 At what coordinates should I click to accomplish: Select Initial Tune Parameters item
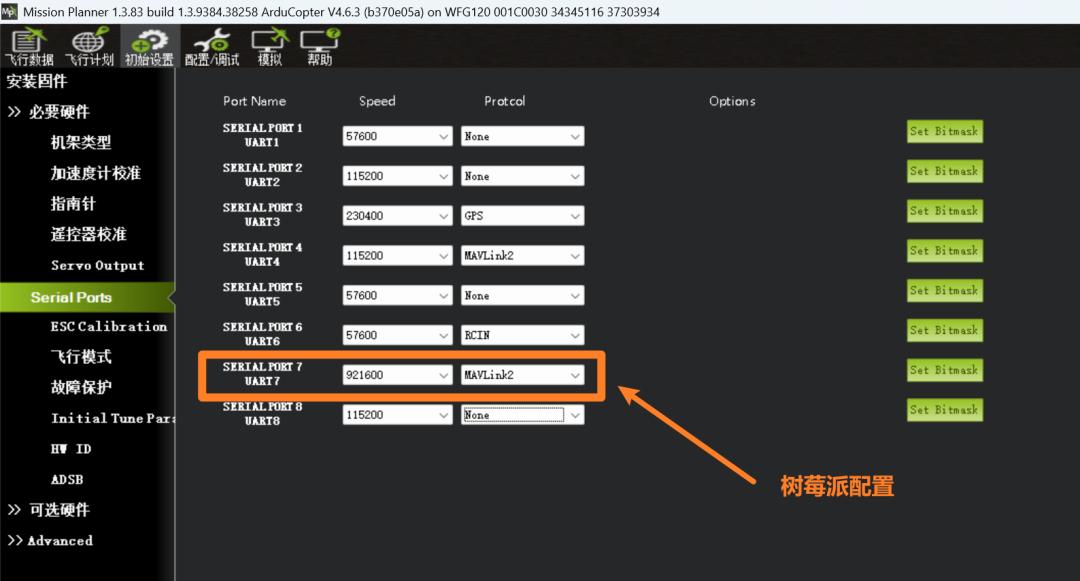click(112, 418)
